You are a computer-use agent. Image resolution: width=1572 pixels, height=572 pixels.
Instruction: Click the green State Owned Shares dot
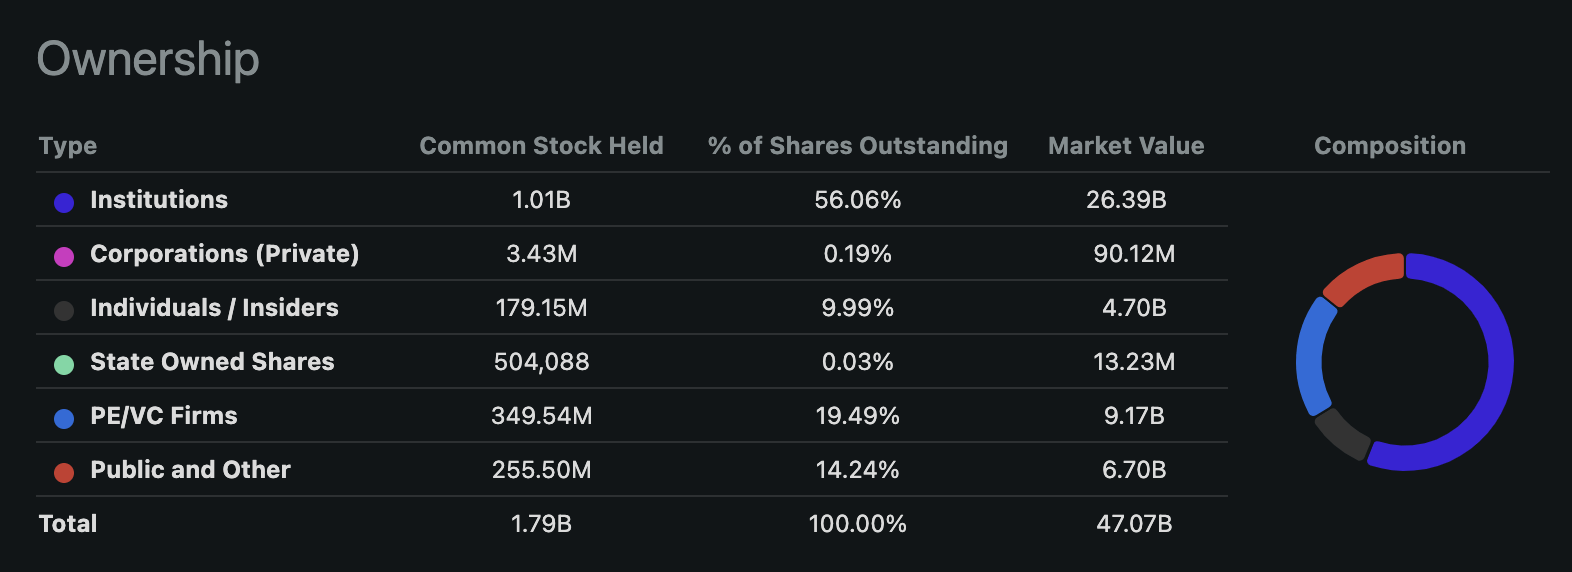(x=64, y=364)
